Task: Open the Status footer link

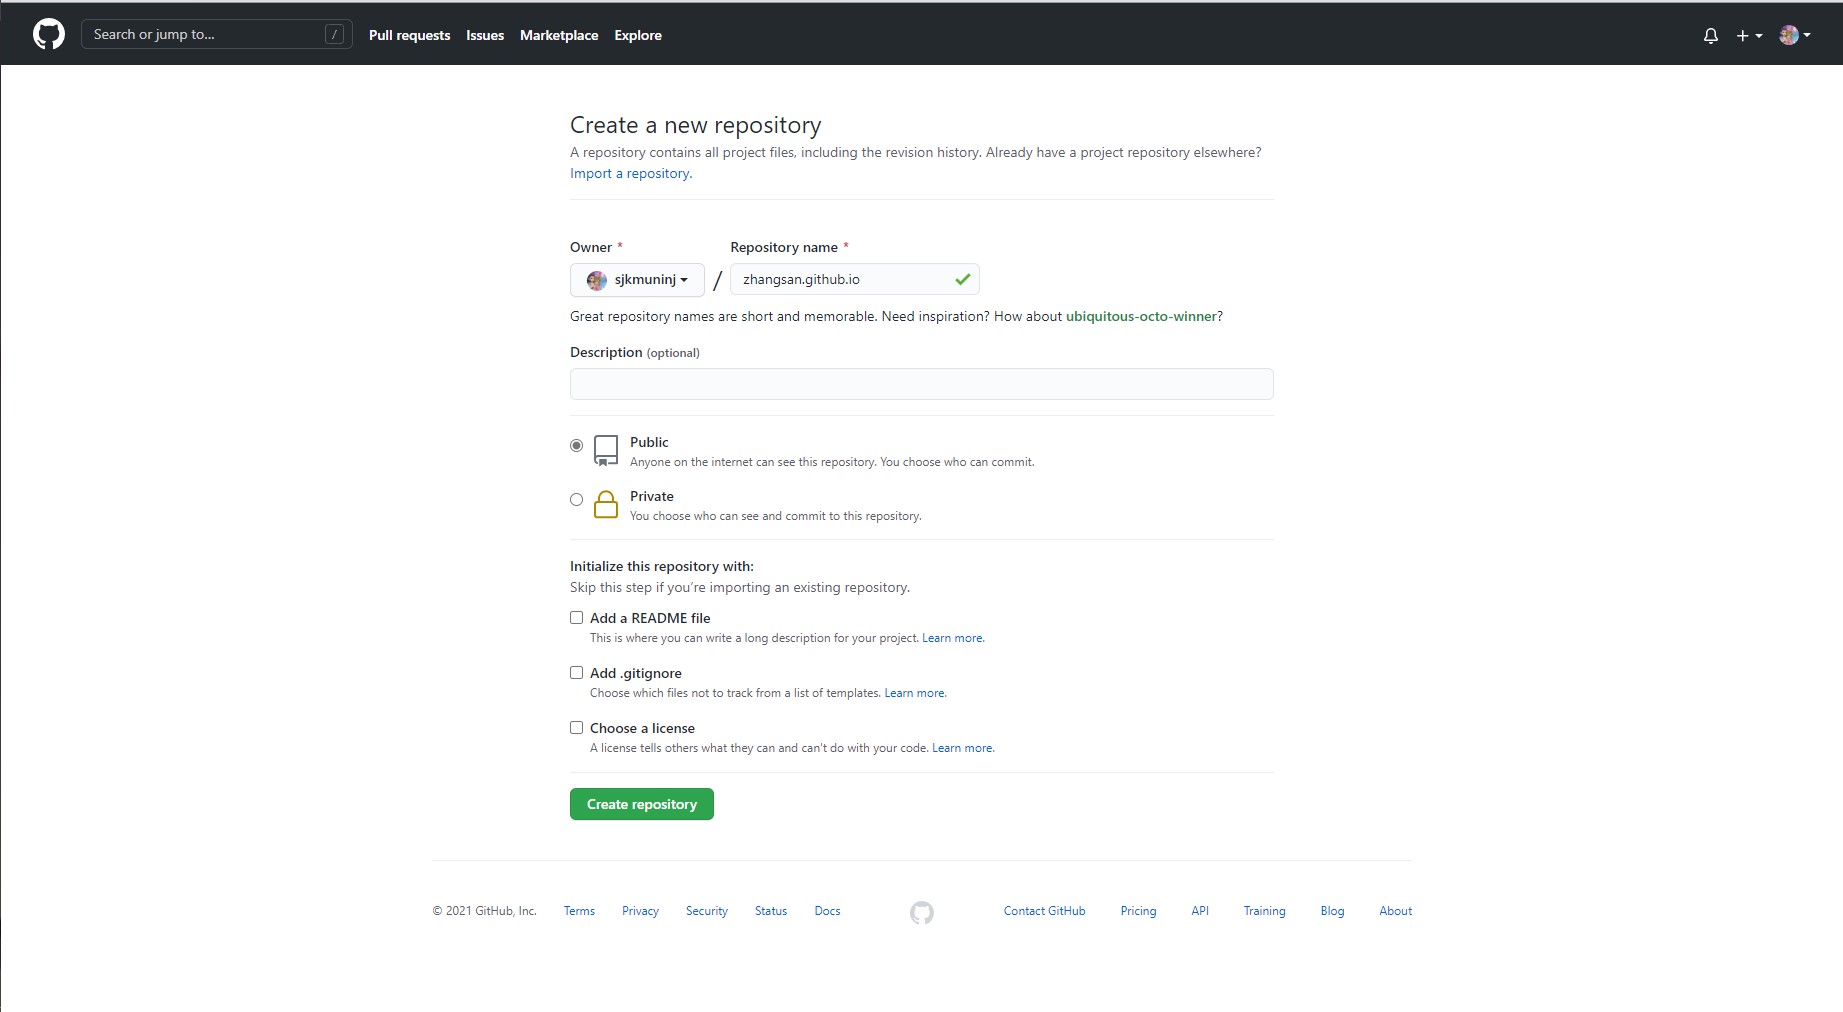Action: pos(771,911)
